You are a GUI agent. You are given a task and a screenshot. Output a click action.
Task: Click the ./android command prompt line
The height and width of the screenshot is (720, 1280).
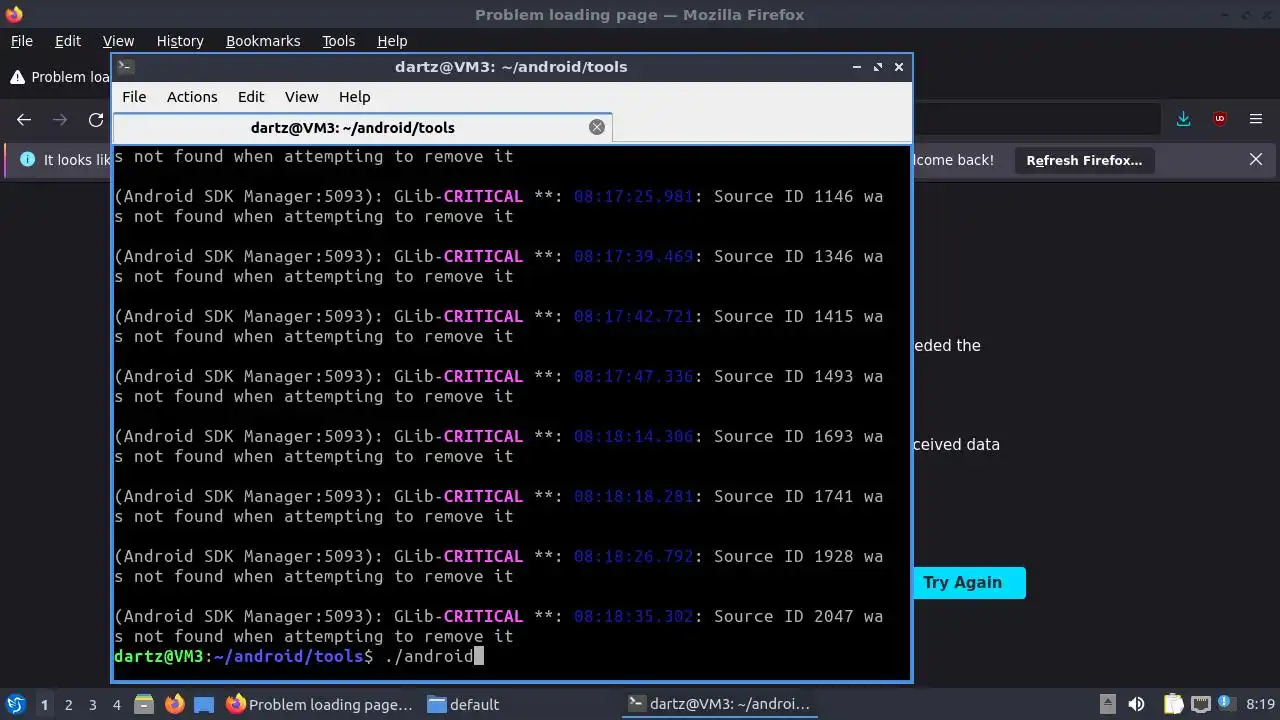pyautogui.click(x=299, y=656)
